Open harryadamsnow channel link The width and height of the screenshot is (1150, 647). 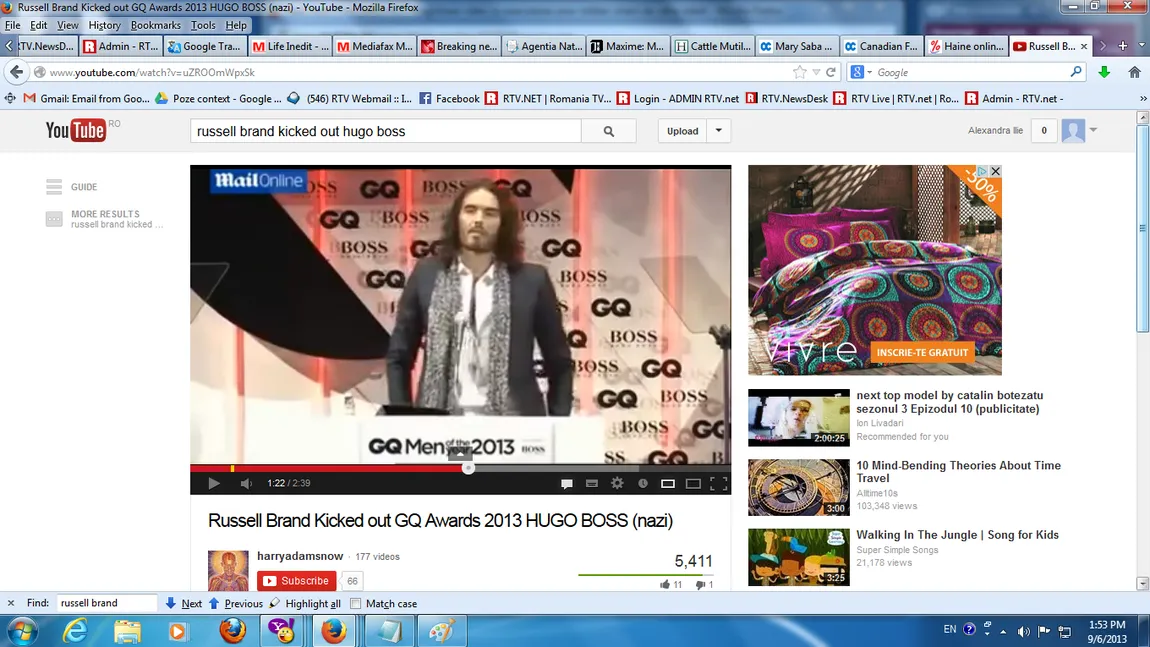[300, 556]
